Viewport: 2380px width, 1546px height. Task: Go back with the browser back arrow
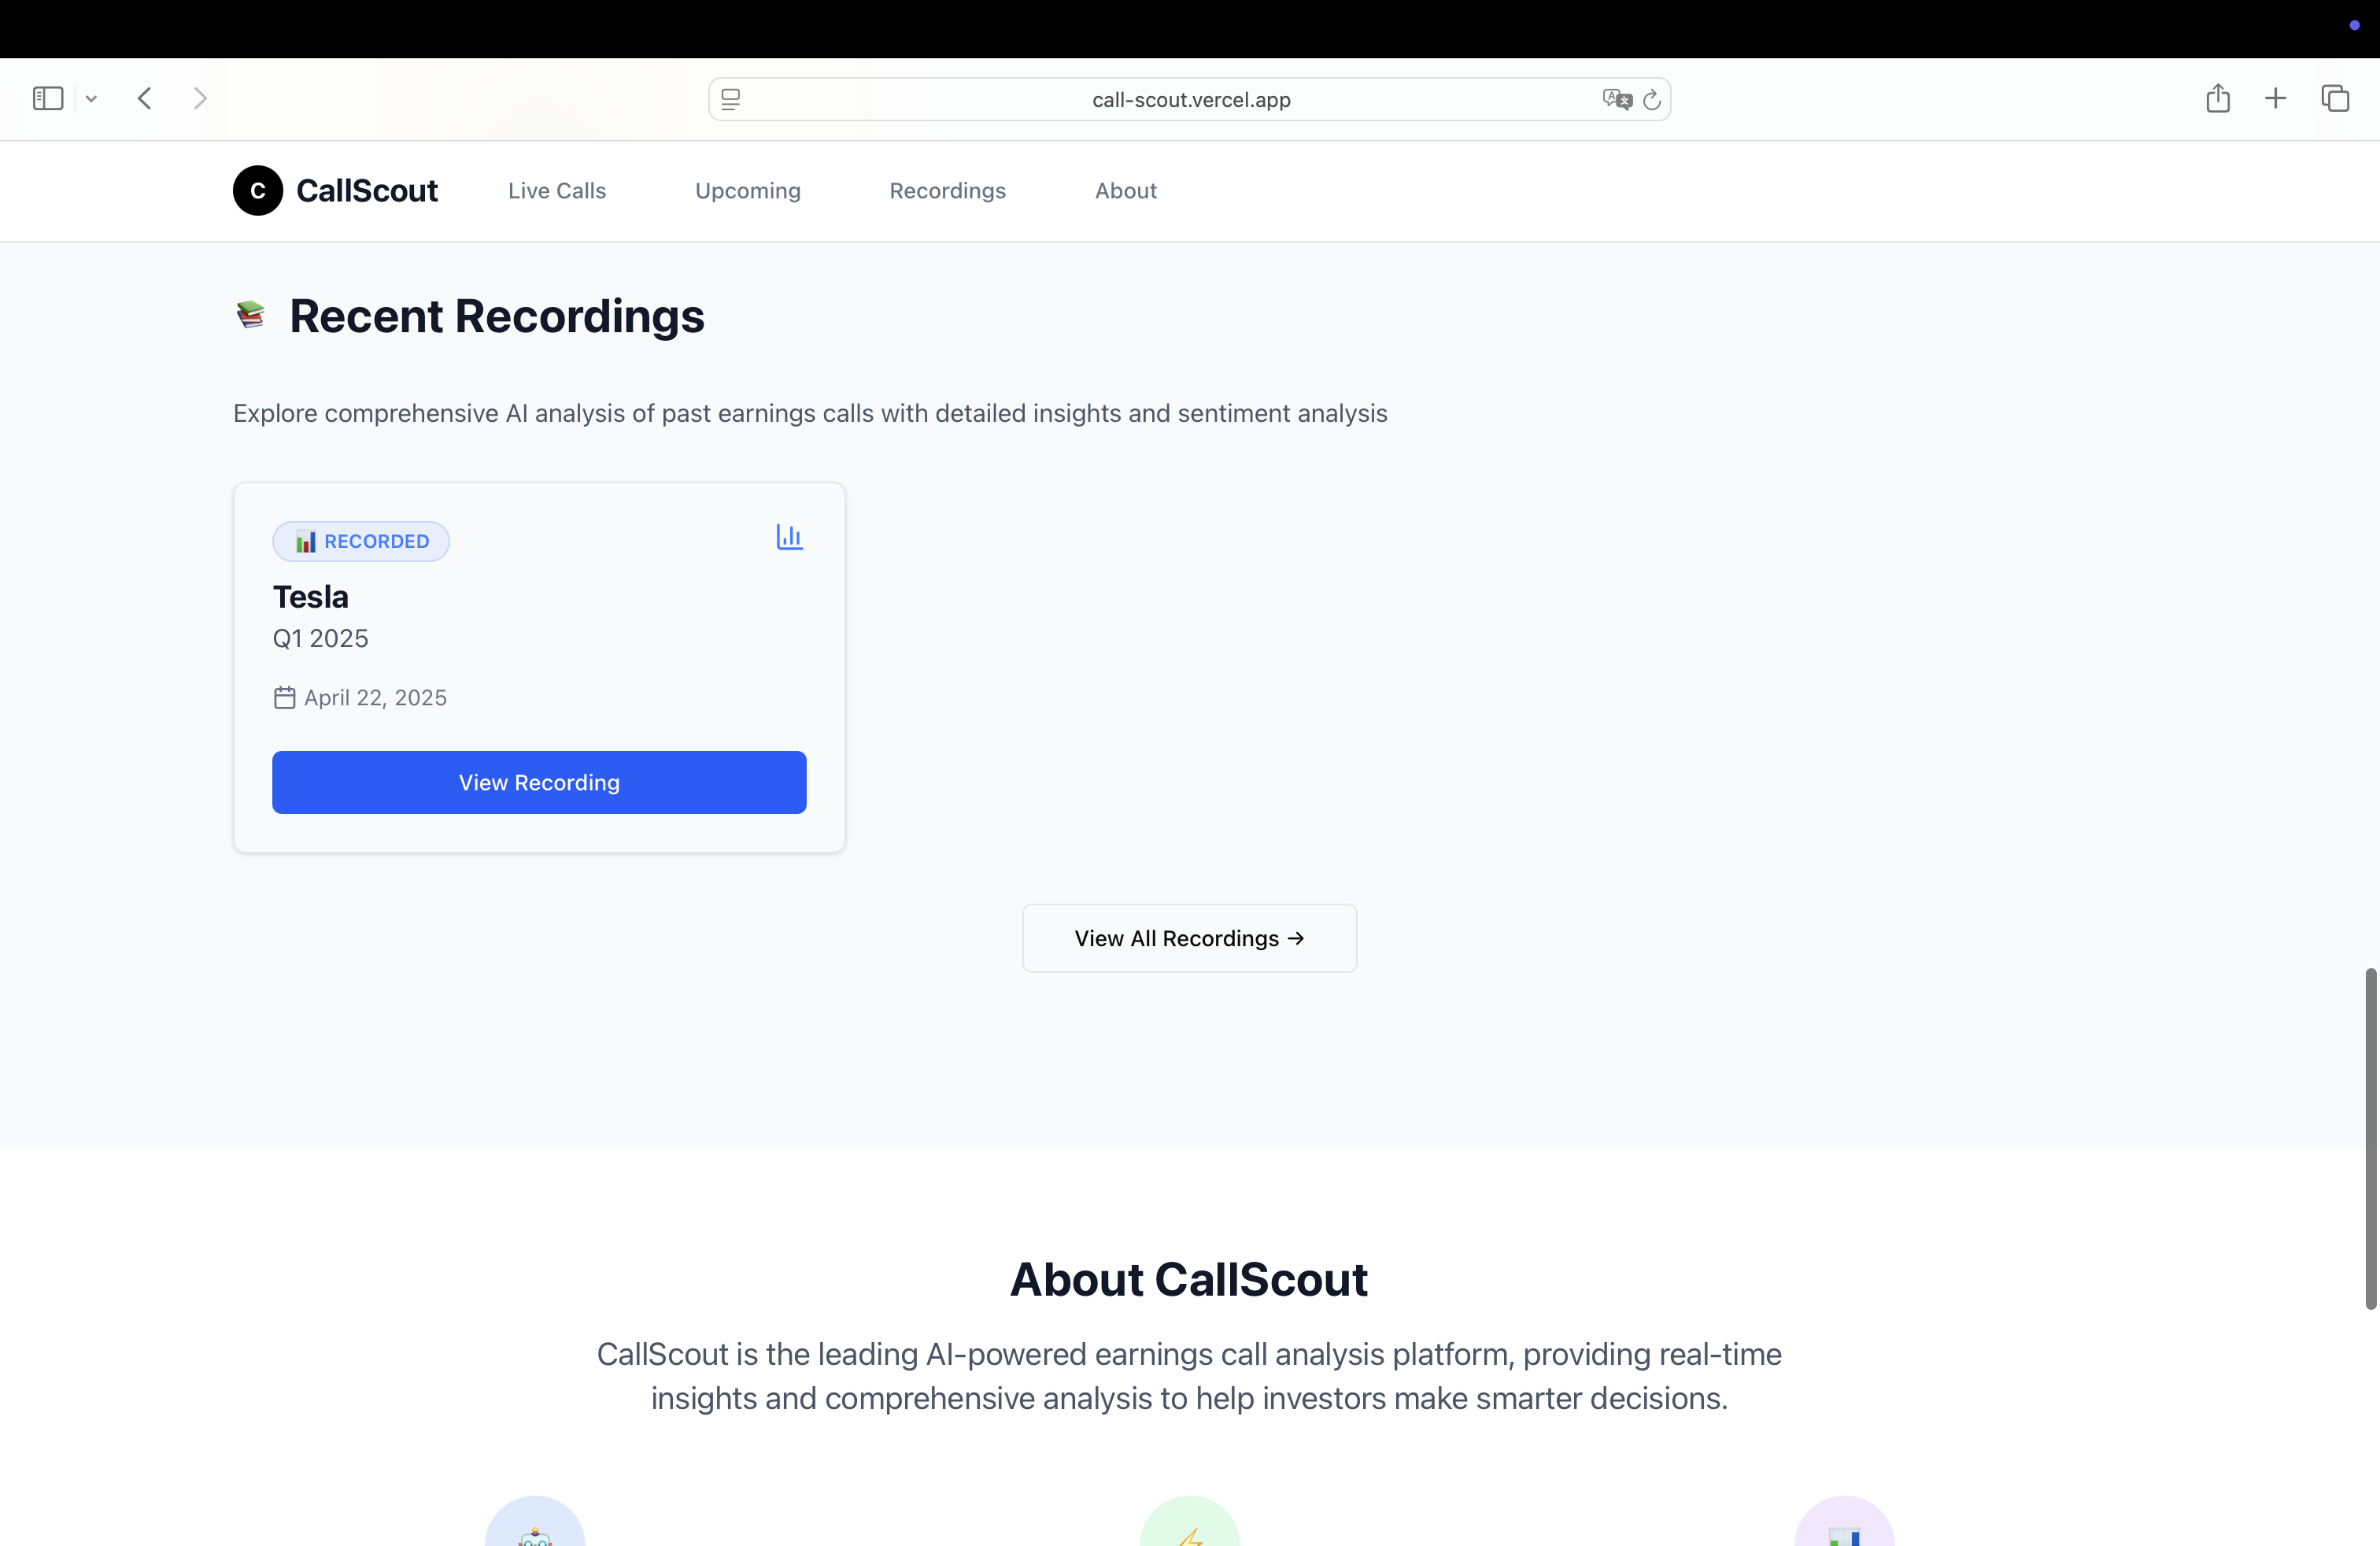click(x=145, y=98)
